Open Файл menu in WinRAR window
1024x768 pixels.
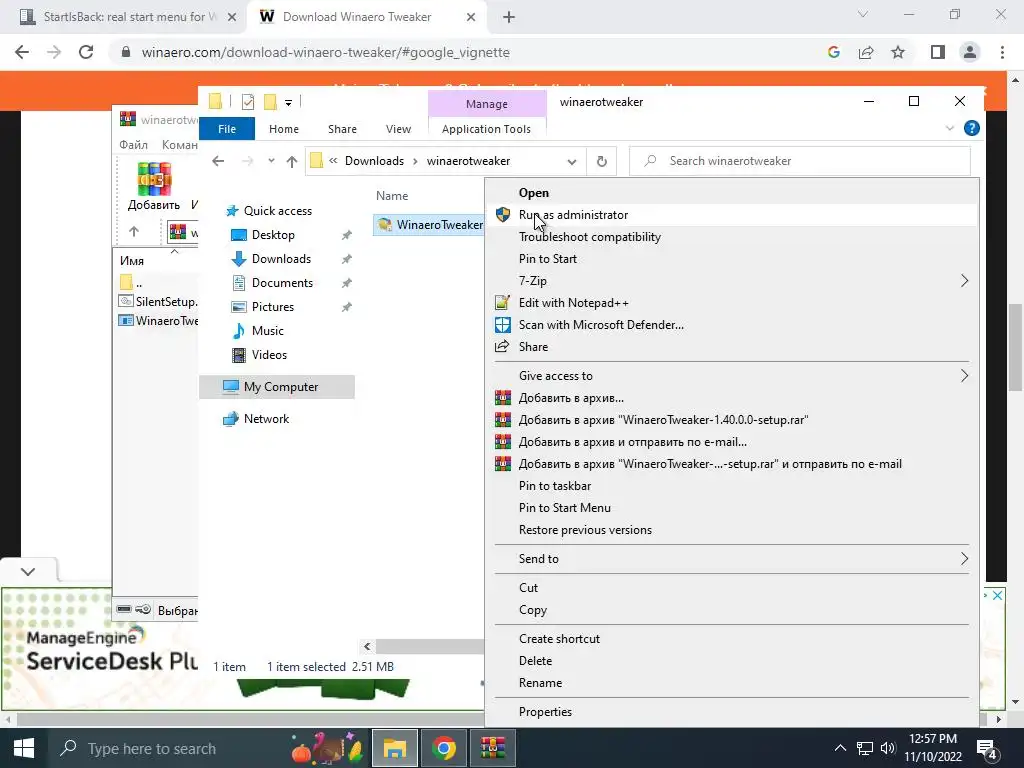134,144
